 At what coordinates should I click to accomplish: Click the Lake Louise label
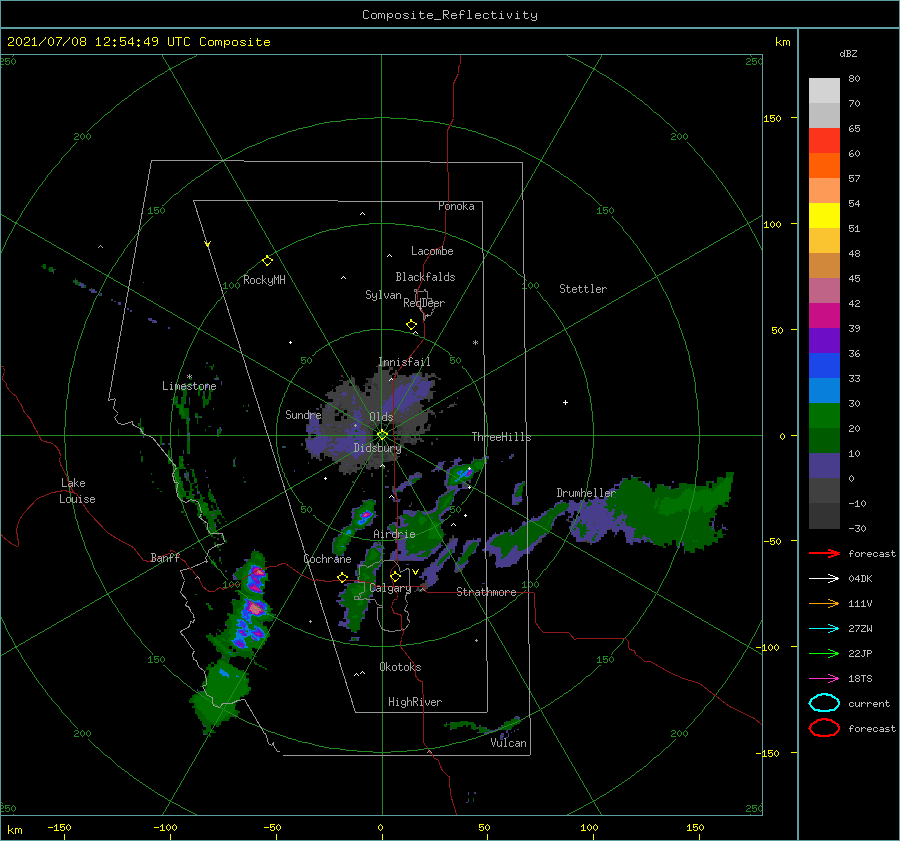(x=77, y=491)
